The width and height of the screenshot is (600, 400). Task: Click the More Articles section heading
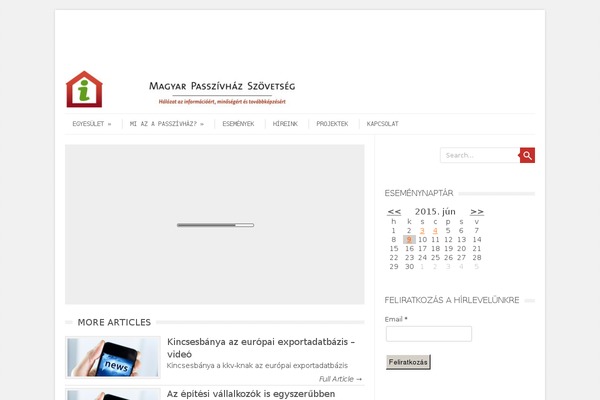[114, 322]
